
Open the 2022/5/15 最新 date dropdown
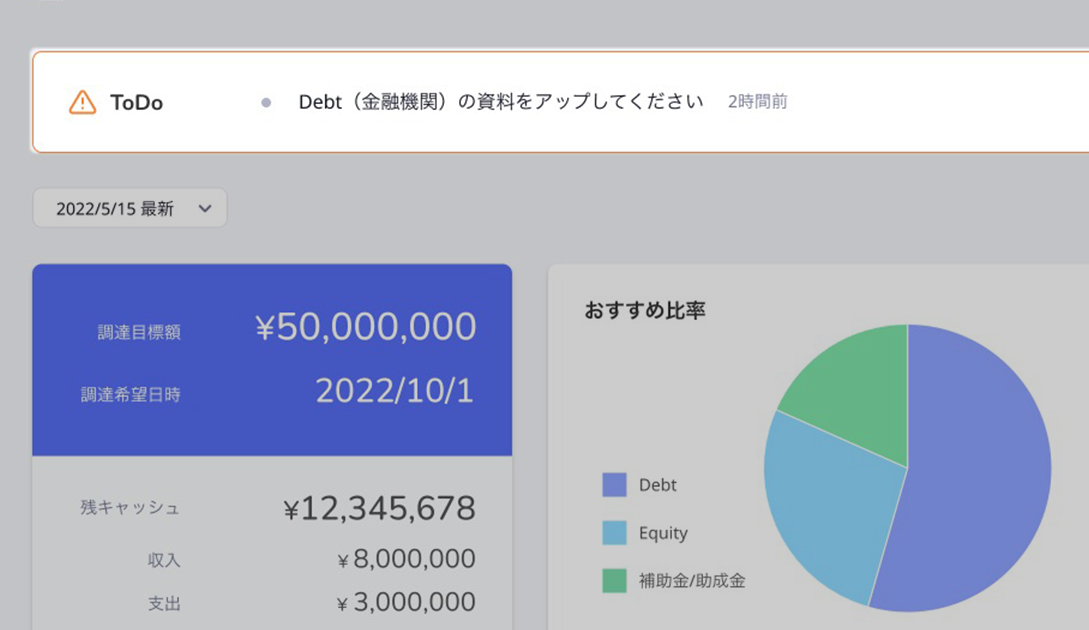(129, 208)
